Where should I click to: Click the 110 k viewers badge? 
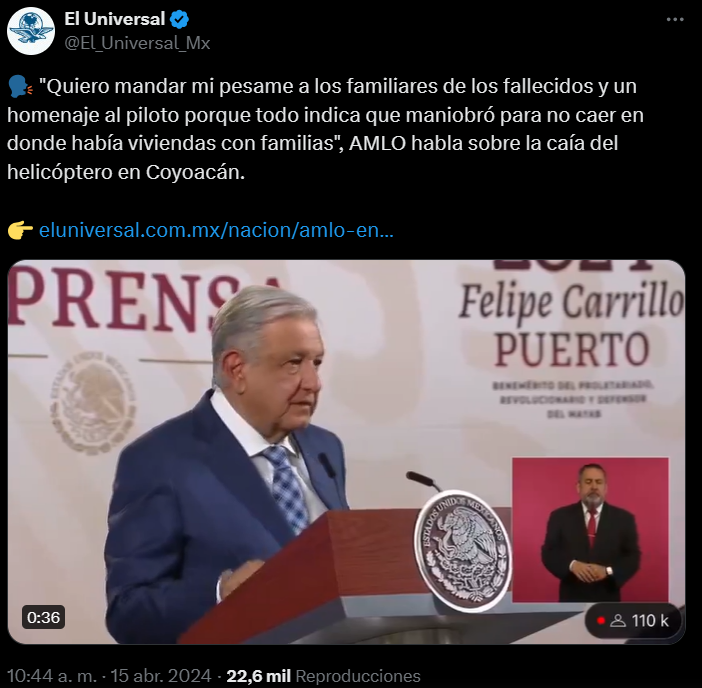[633, 620]
